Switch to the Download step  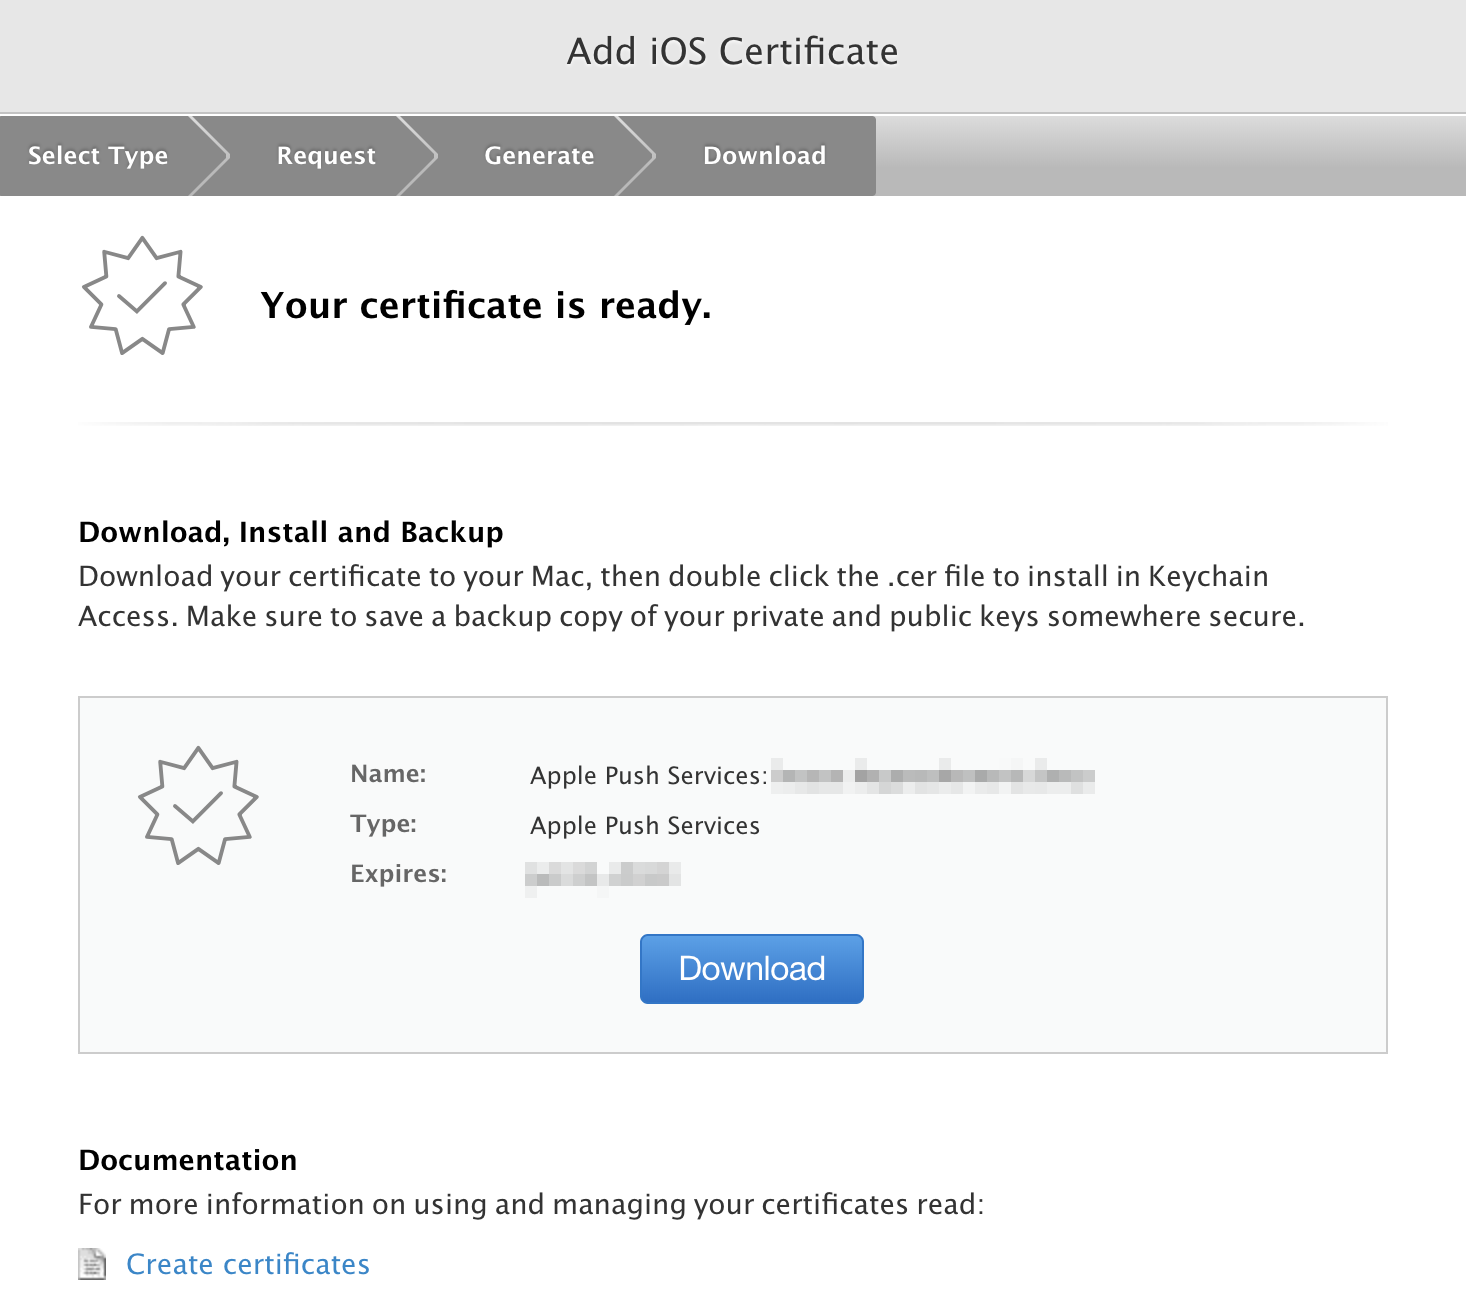[764, 155]
